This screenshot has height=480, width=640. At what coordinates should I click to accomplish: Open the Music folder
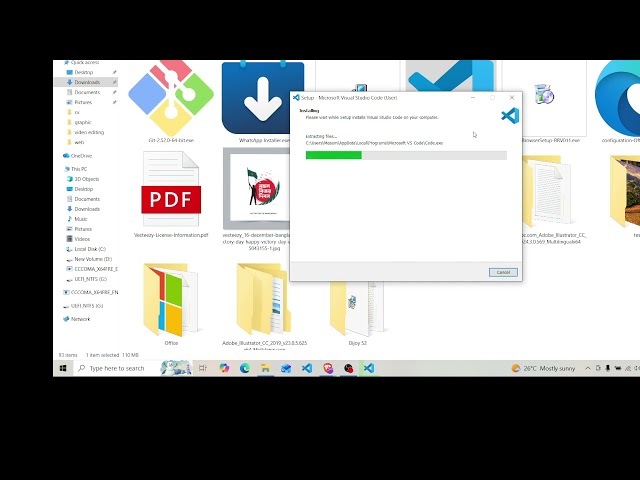(x=81, y=219)
